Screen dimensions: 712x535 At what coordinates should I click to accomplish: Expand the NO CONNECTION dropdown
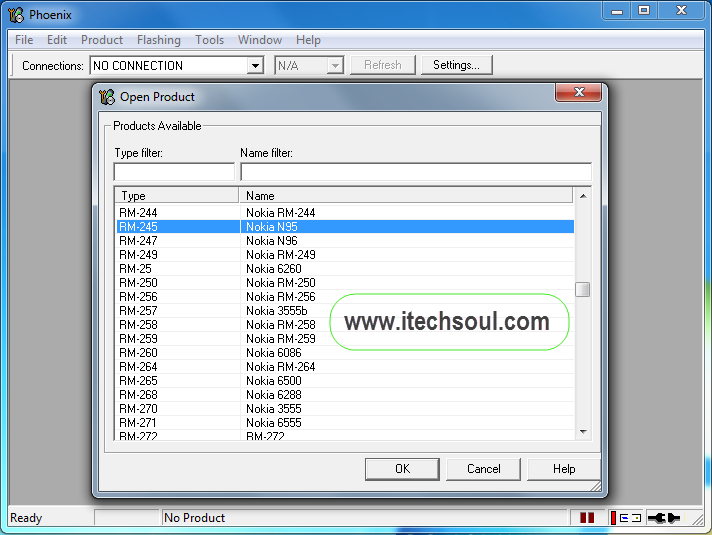point(256,66)
